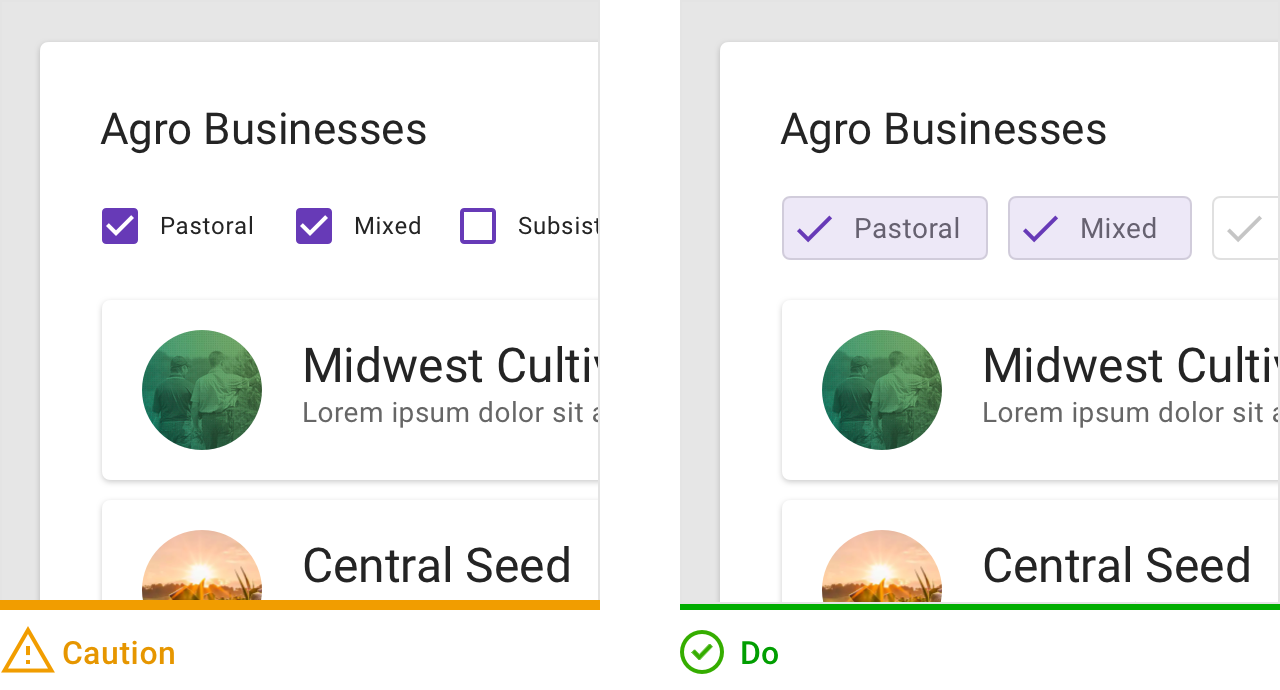Toggle the Pastoral filter chip
Image resolution: width=1280 pixels, height=690 pixels.
[885, 228]
